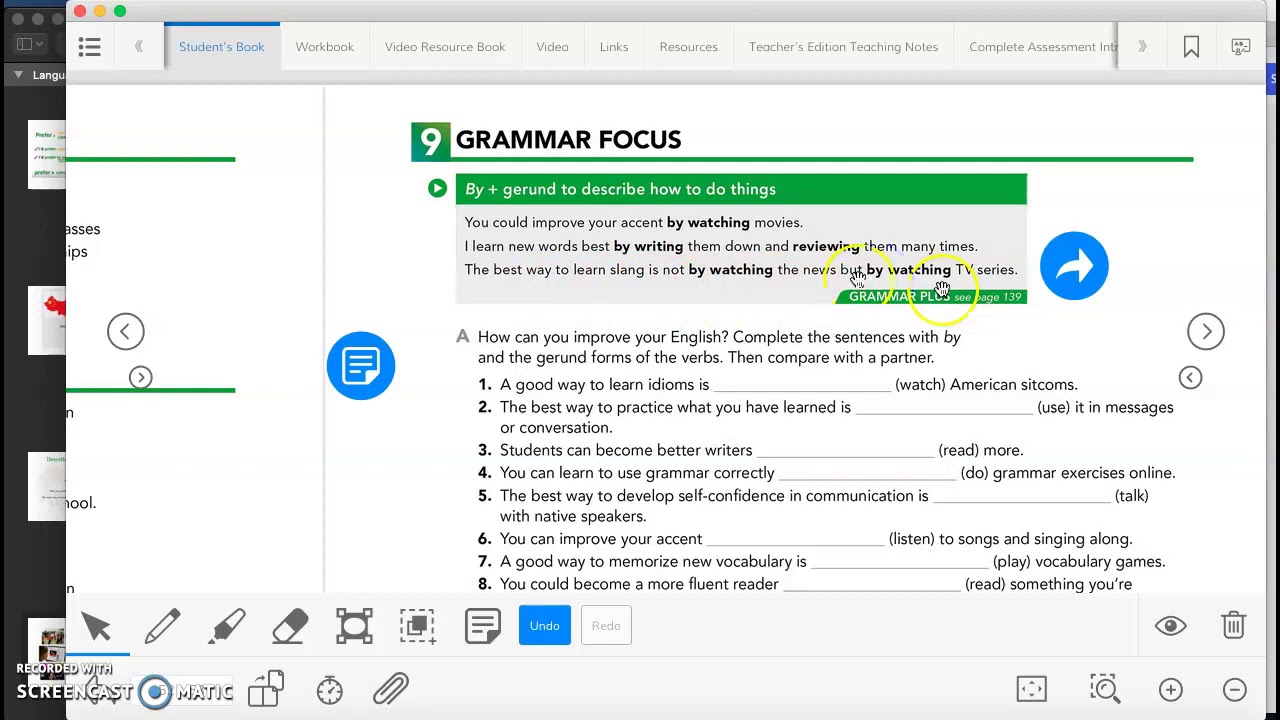Open the Links tab
Viewport: 1280px width, 720px height.
click(614, 47)
